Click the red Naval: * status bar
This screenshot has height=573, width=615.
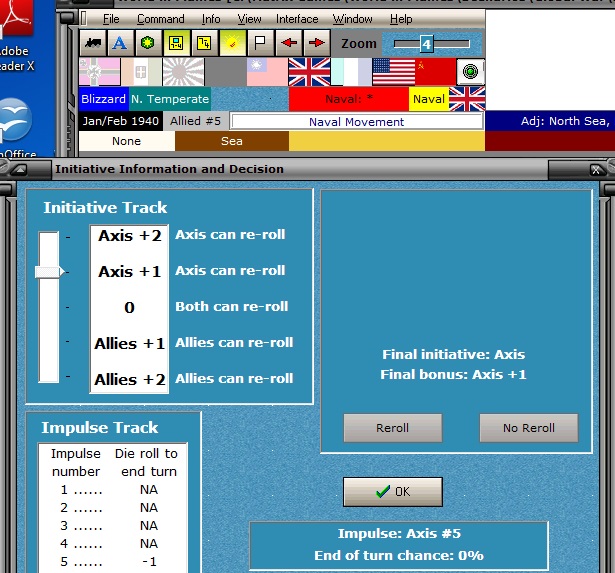click(x=349, y=99)
